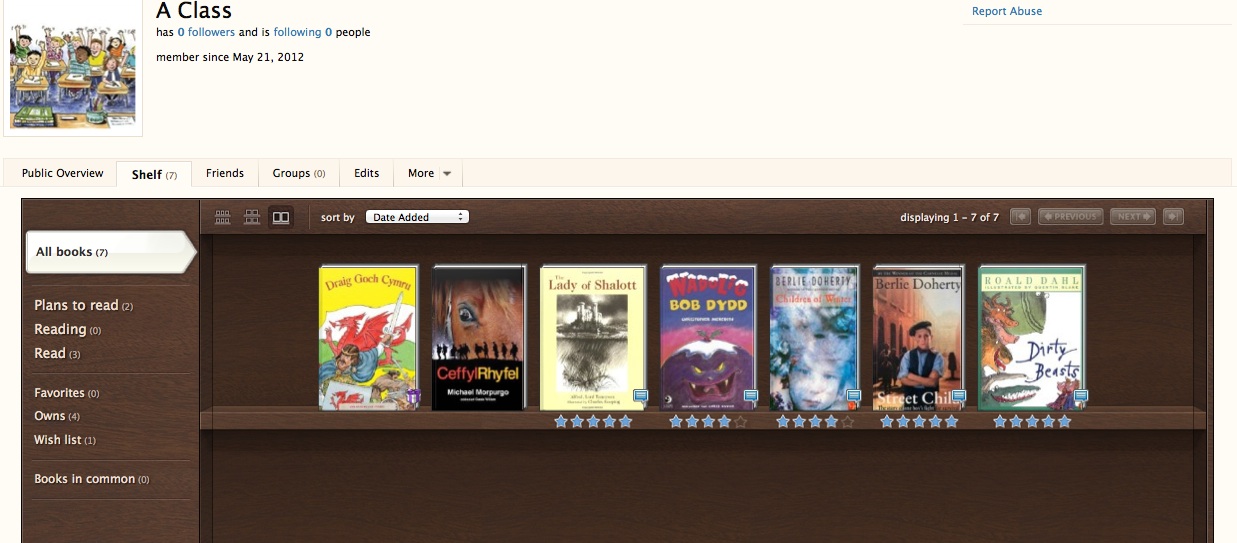1237x543 pixels.
Task: Select the Shelf tab
Action: pyautogui.click(x=154, y=174)
